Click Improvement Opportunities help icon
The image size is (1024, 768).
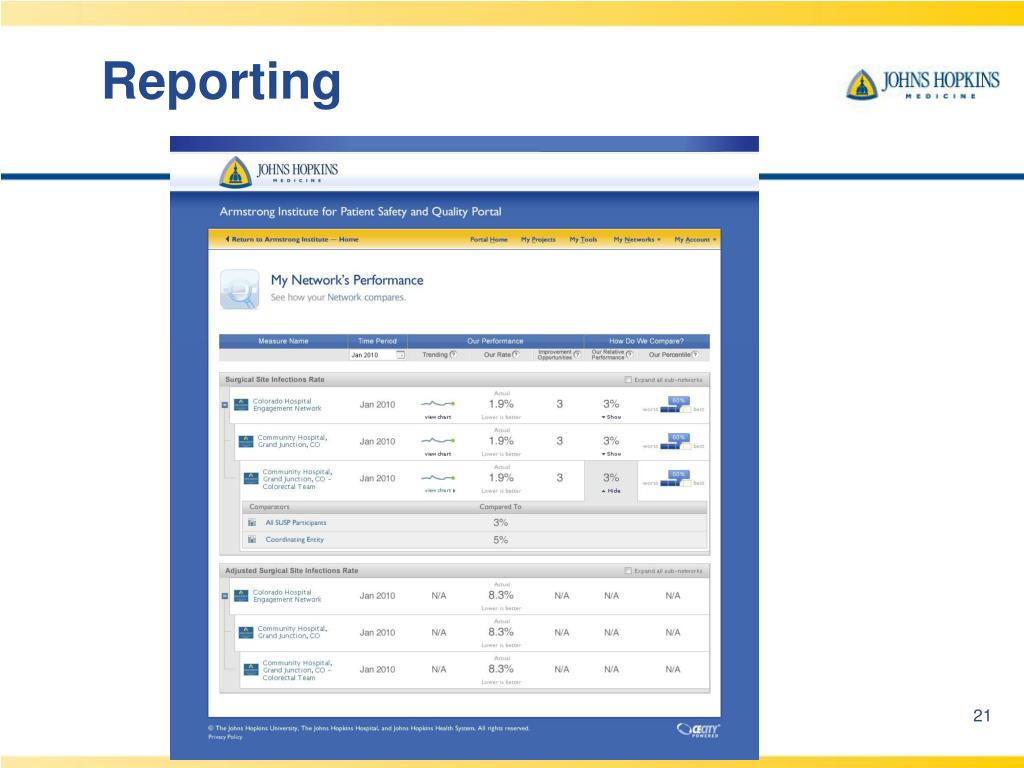coord(577,354)
